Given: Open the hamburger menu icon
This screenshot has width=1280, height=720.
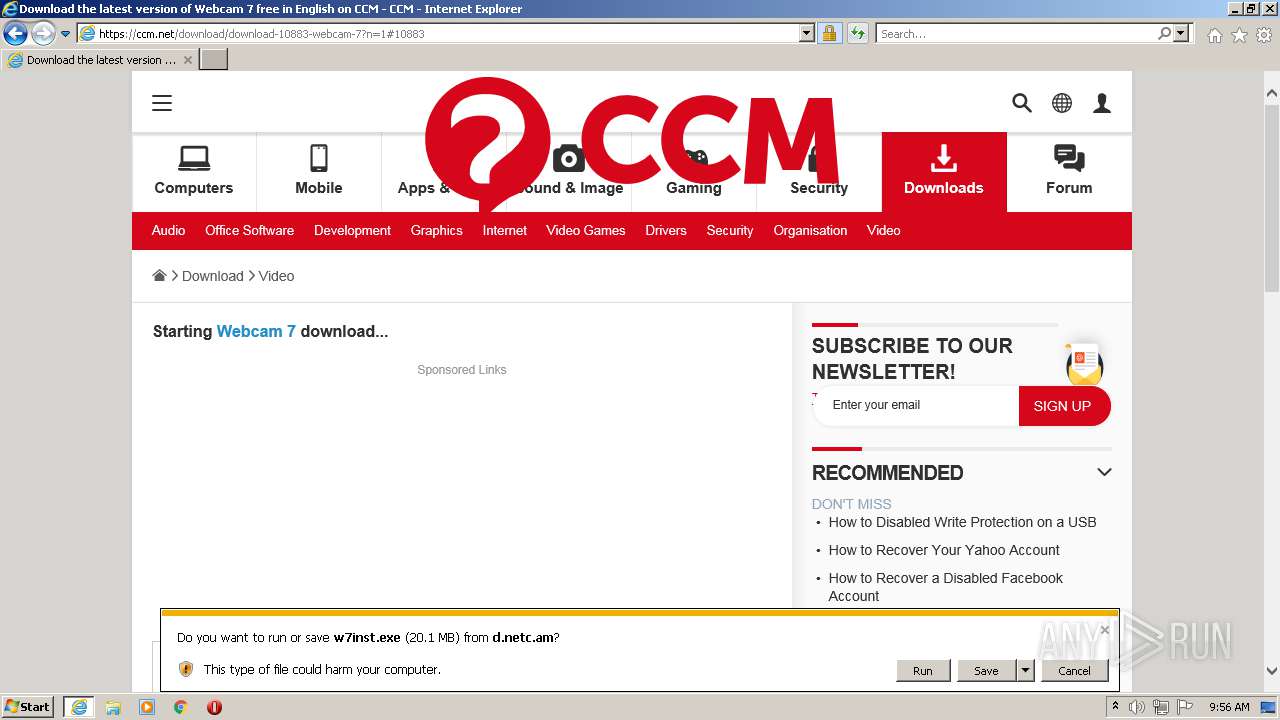Looking at the screenshot, I should click(x=162, y=103).
